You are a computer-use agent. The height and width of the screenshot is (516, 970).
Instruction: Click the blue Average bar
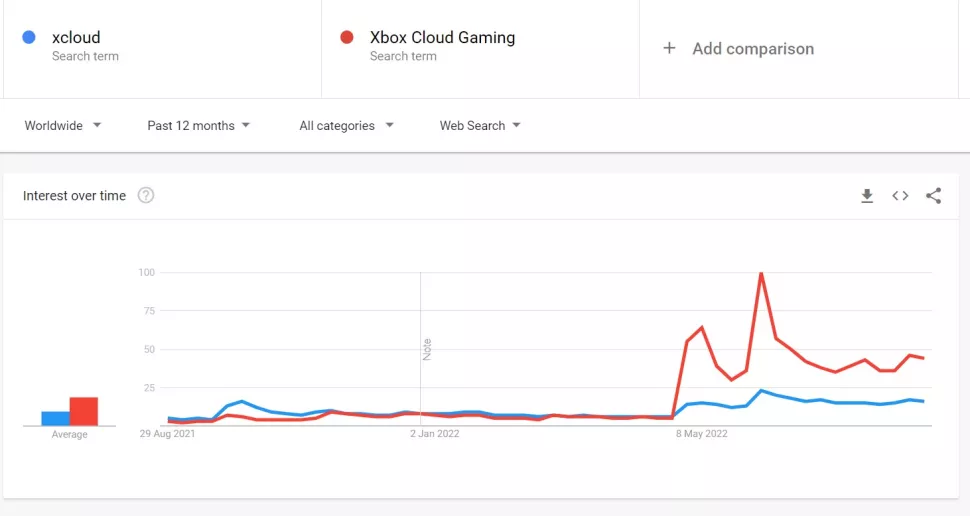pyautogui.click(x=55, y=418)
